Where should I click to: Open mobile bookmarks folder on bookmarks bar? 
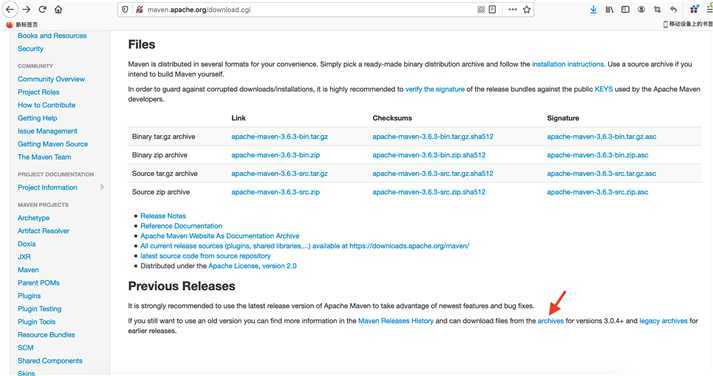(x=688, y=24)
